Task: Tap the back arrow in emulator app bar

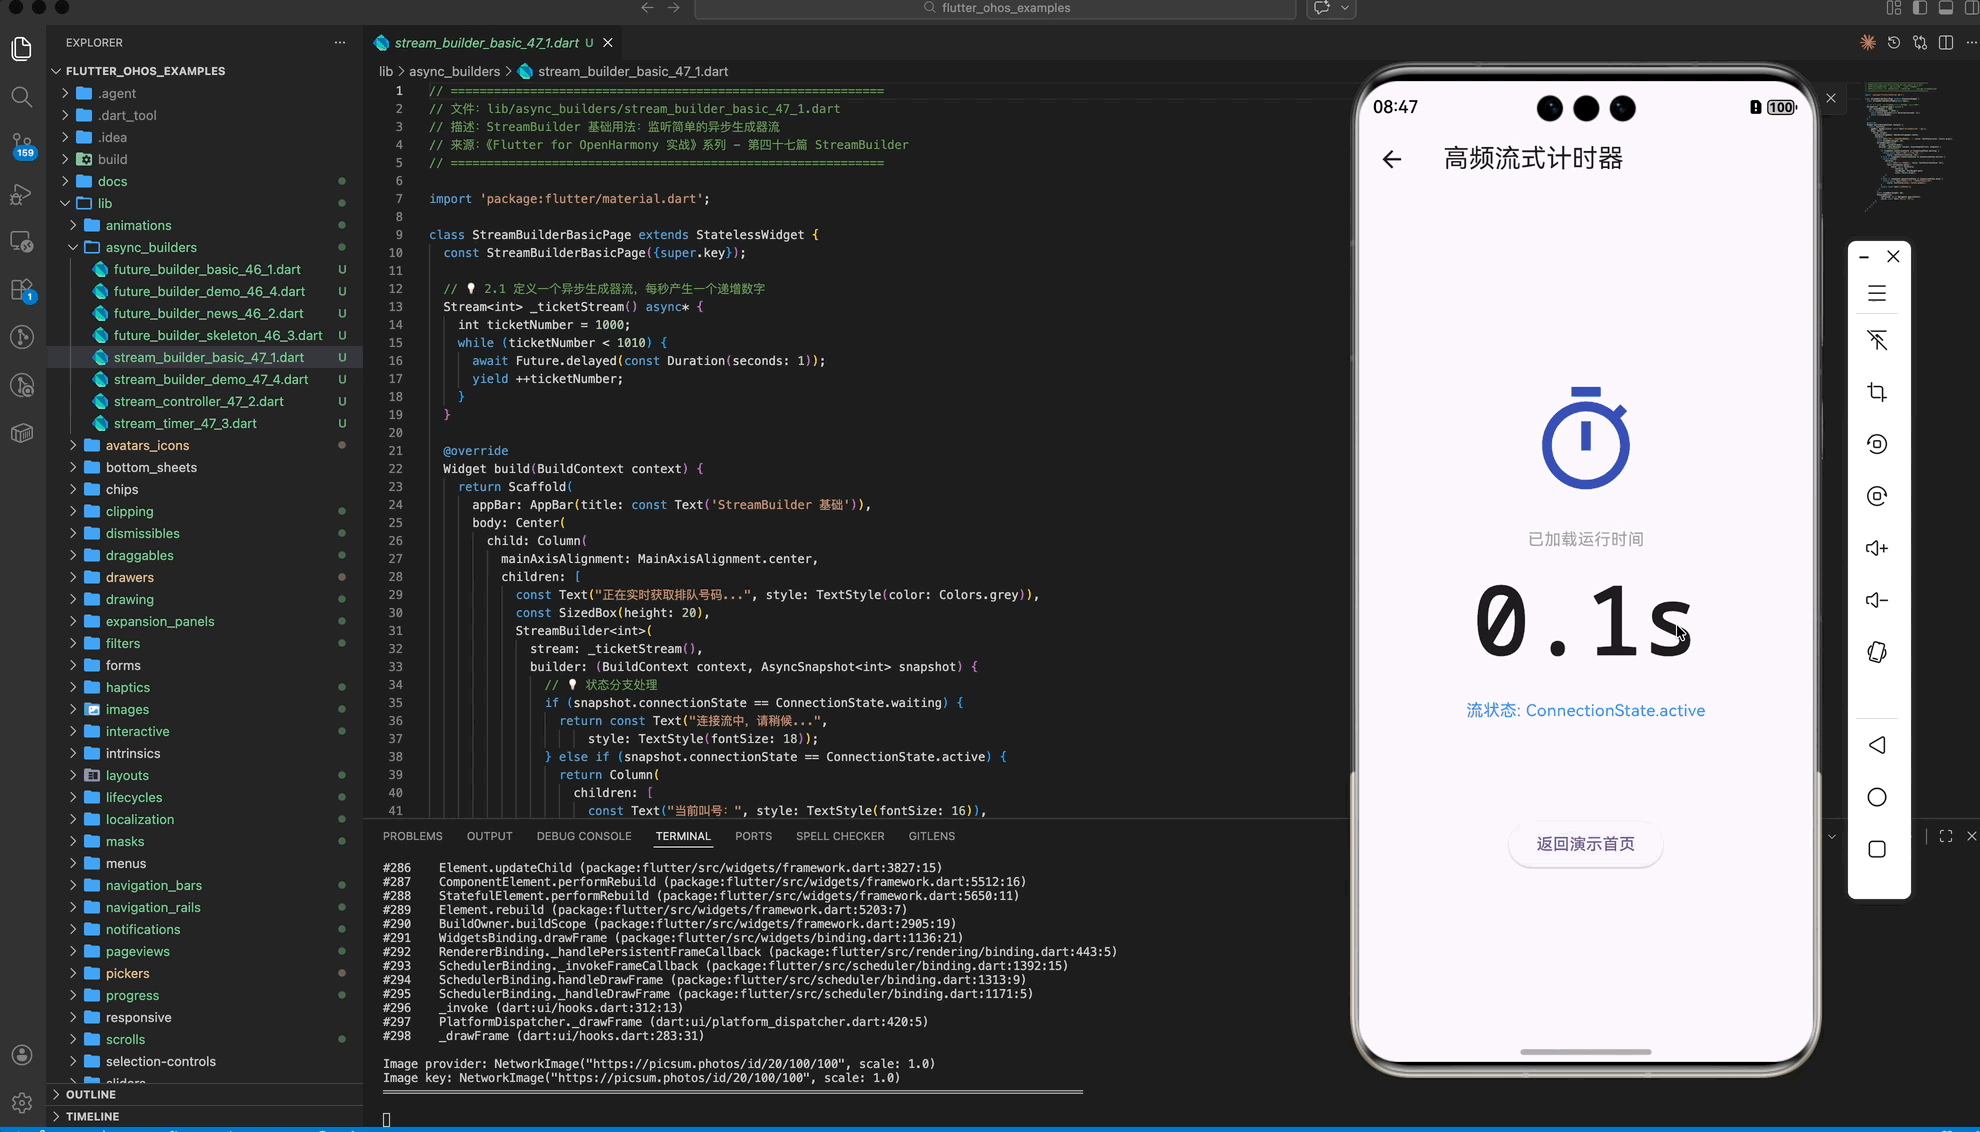Action: tap(1392, 159)
